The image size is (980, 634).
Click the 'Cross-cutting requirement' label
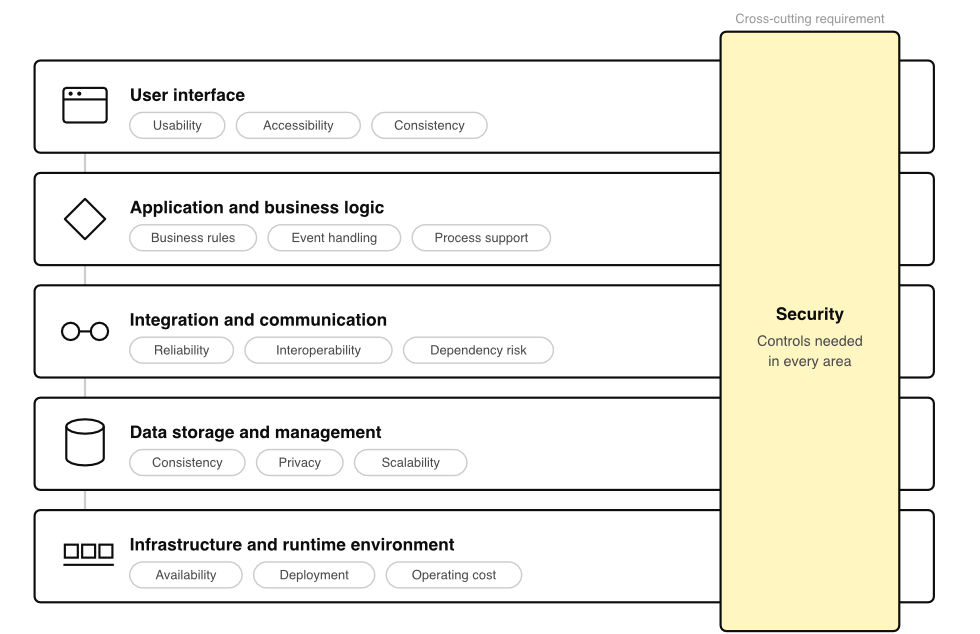point(810,19)
